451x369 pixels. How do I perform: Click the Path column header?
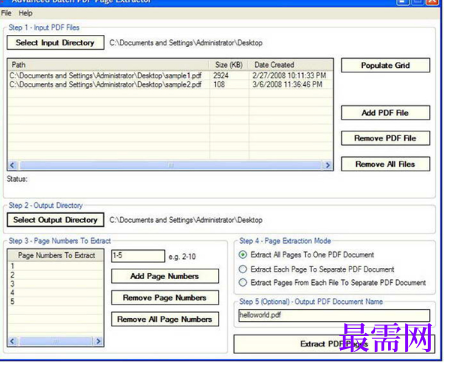[109, 65]
